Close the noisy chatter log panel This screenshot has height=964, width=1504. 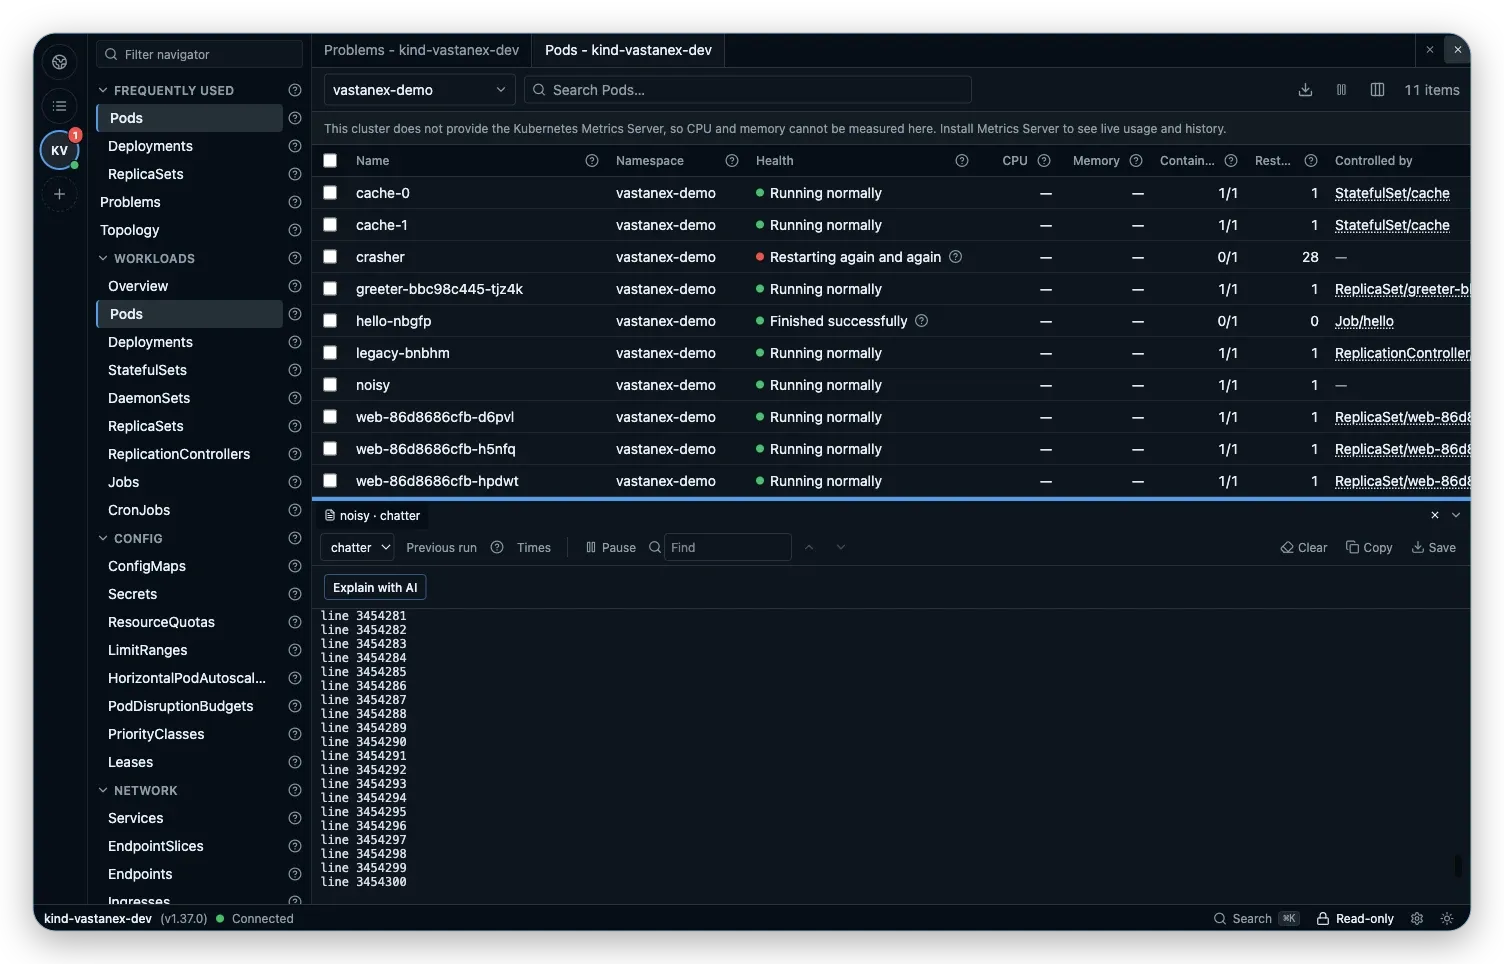(x=1435, y=516)
